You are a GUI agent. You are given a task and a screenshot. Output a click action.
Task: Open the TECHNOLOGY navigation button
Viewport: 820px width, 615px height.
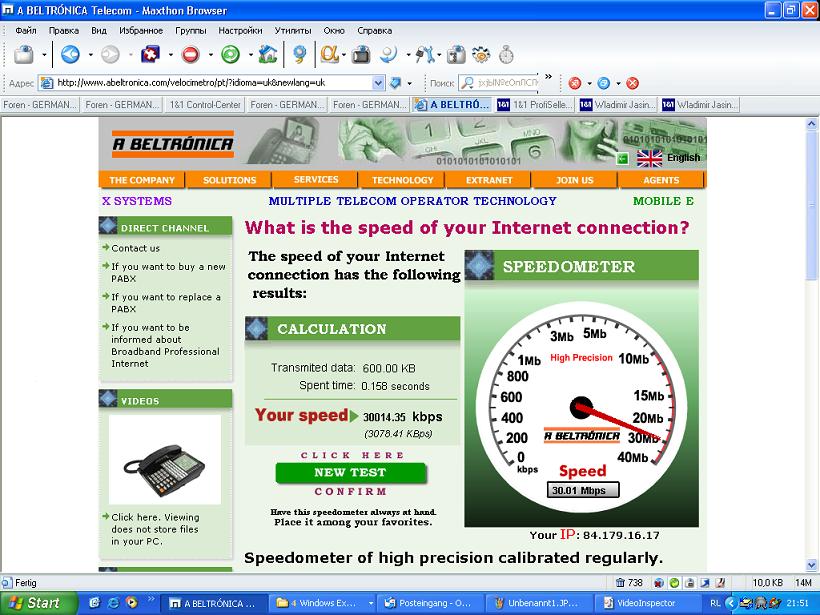(402, 180)
